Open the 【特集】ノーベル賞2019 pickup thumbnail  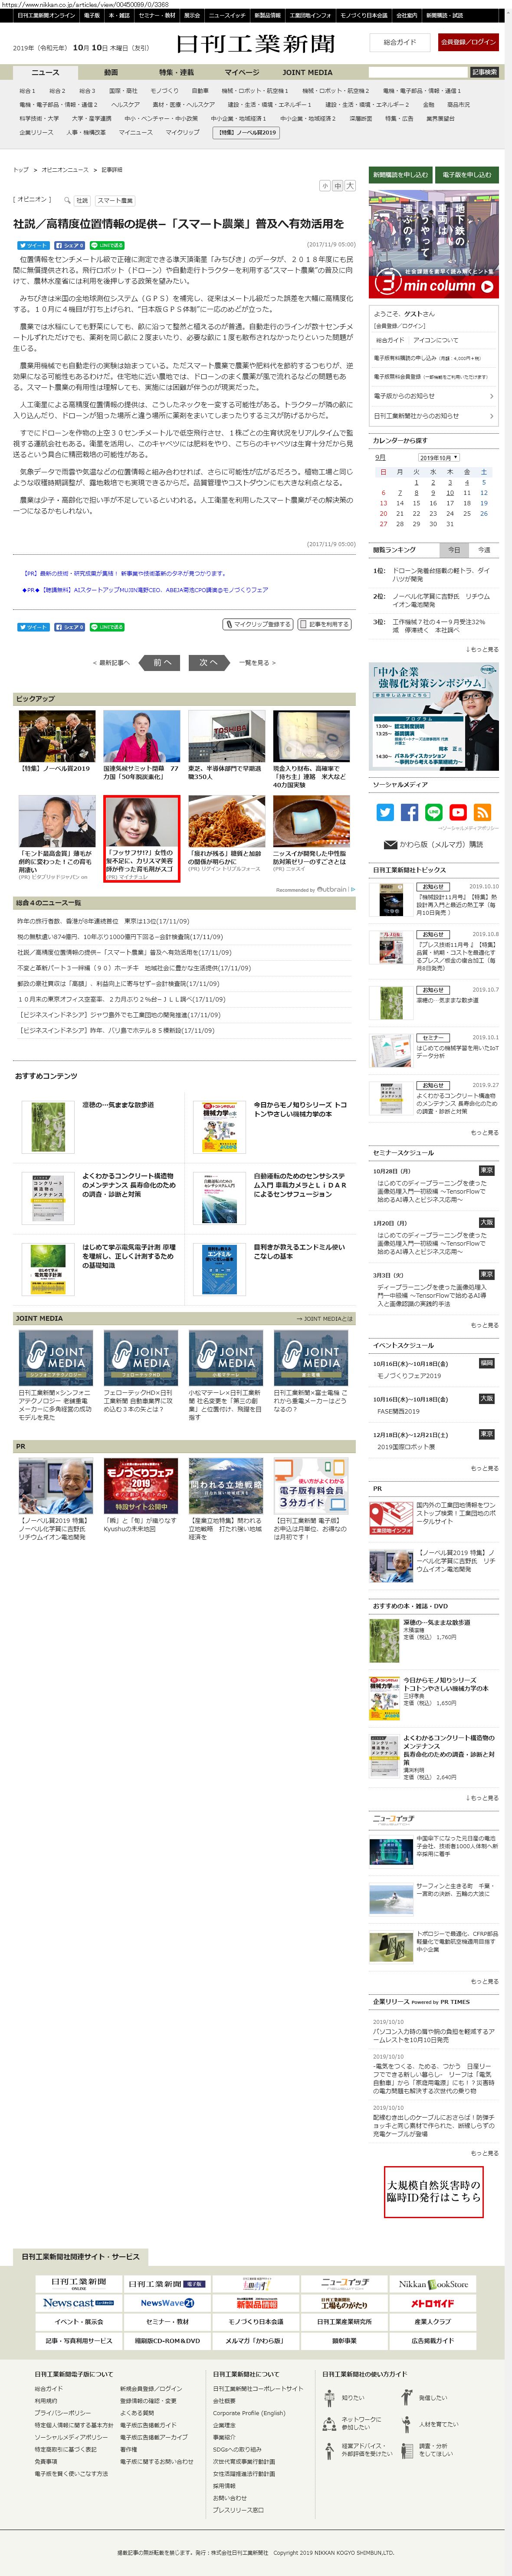click(x=56, y=735)
